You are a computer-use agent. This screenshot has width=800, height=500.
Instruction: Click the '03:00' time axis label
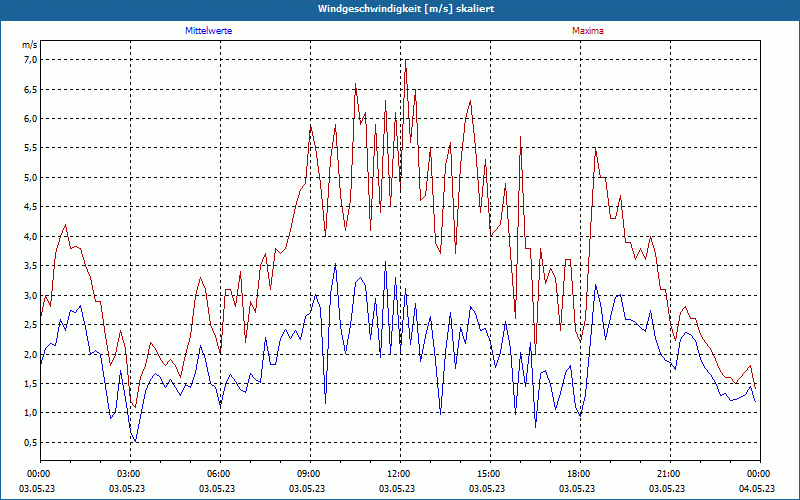point(128,474)
